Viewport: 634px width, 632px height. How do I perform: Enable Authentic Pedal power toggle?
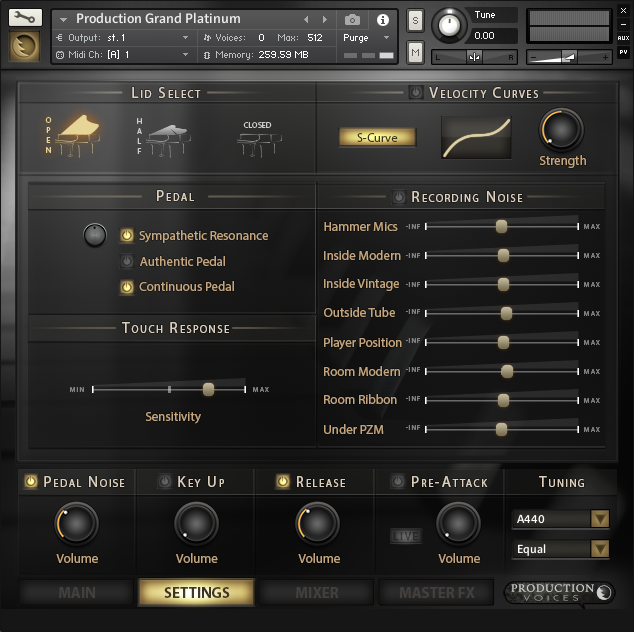(127, 261)
